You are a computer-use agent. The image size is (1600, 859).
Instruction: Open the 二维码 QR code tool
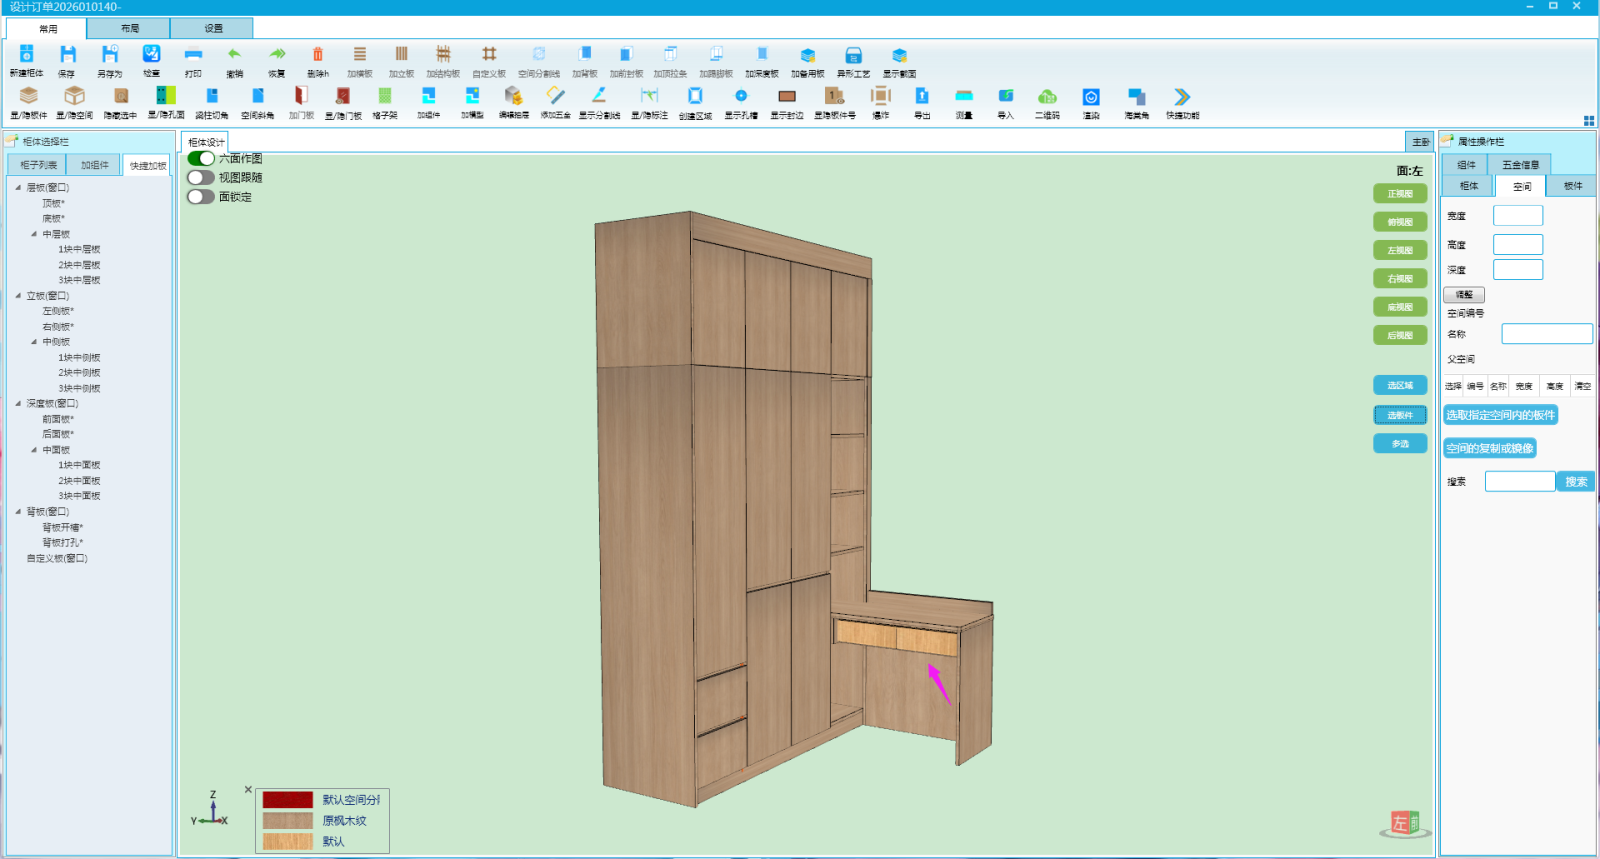[1047, 96]
